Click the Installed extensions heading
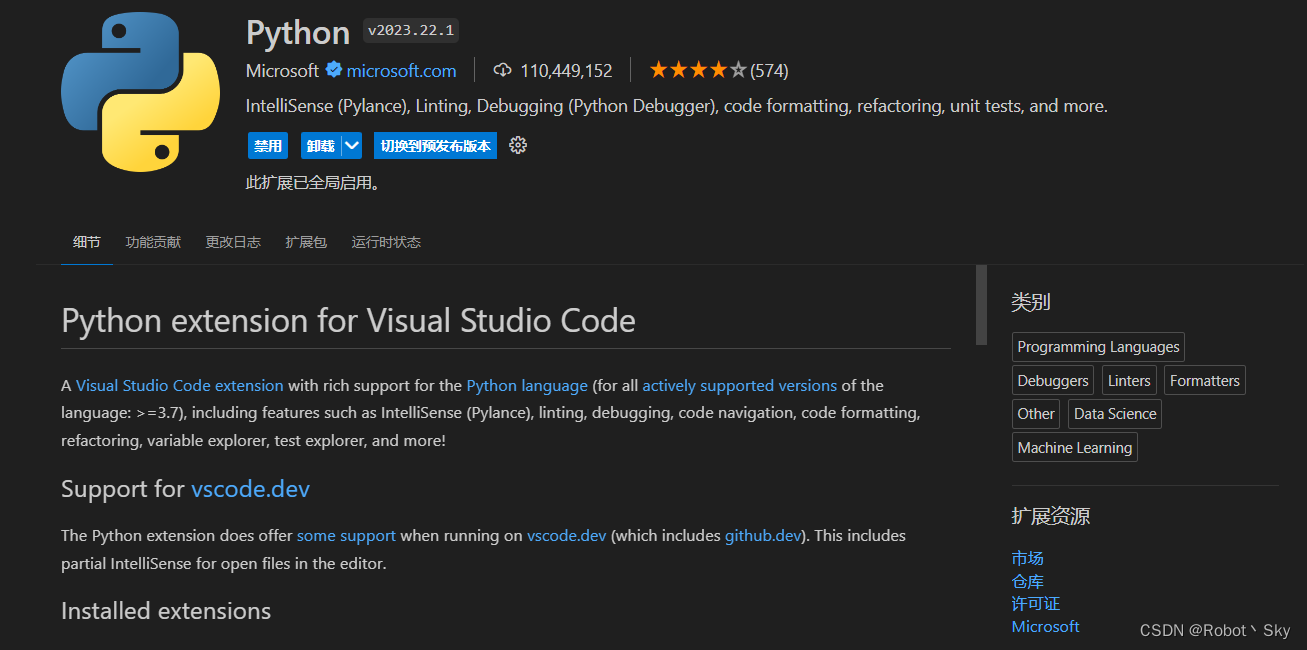The width and height of the screenshot is (1307, 650). click(x=166, y=611)
